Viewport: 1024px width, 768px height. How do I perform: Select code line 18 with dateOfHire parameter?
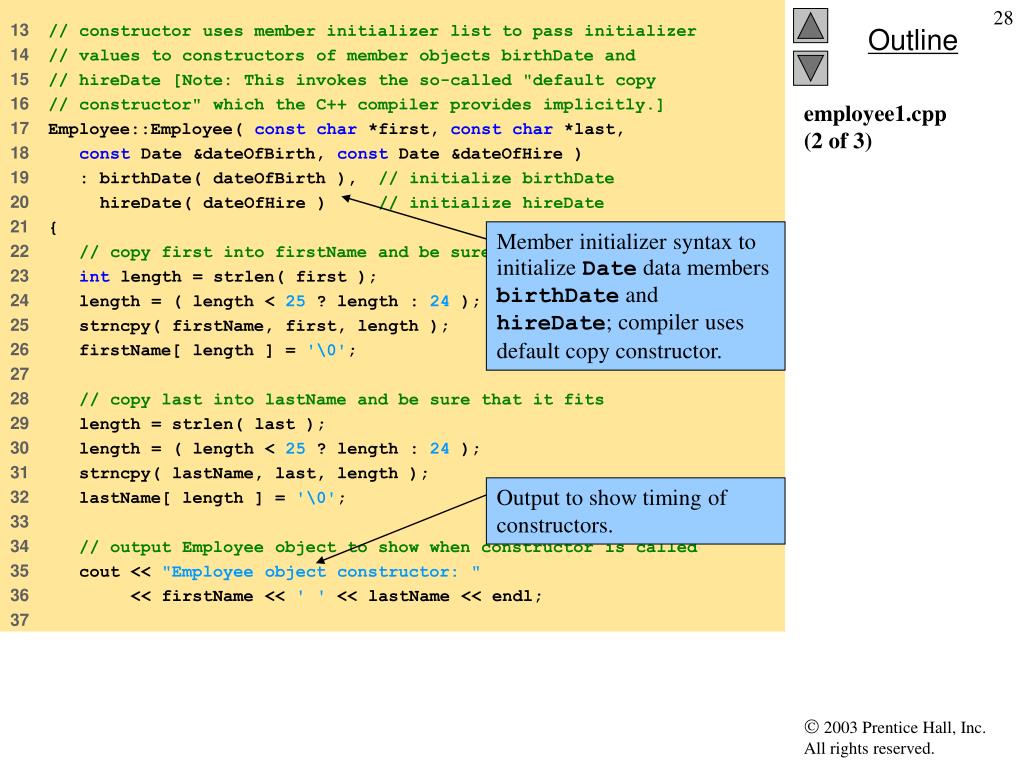330,154
